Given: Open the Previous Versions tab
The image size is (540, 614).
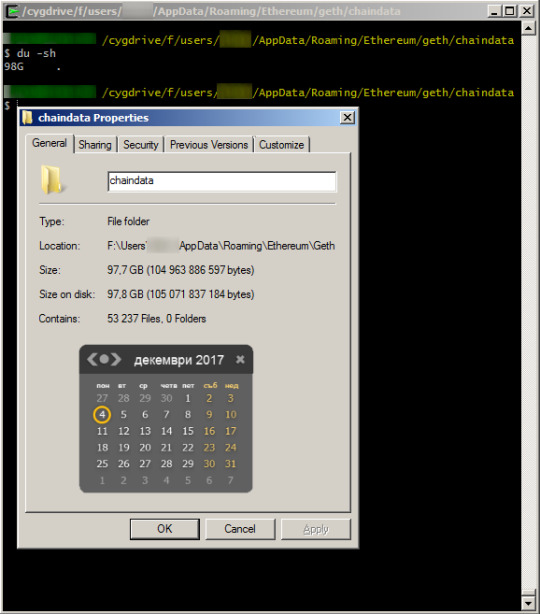Looking at the screenshot, I should (x=209, y=145).
